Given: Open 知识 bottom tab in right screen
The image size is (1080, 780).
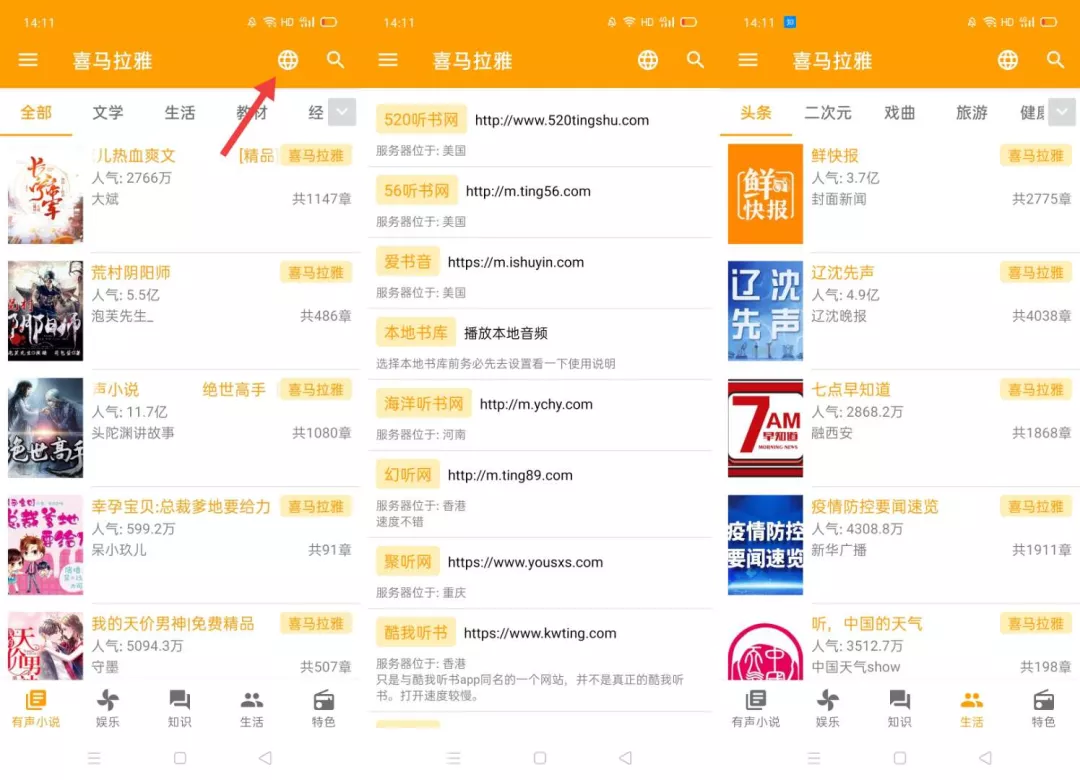Looking at the screenshot, I should tap(900, 709).
